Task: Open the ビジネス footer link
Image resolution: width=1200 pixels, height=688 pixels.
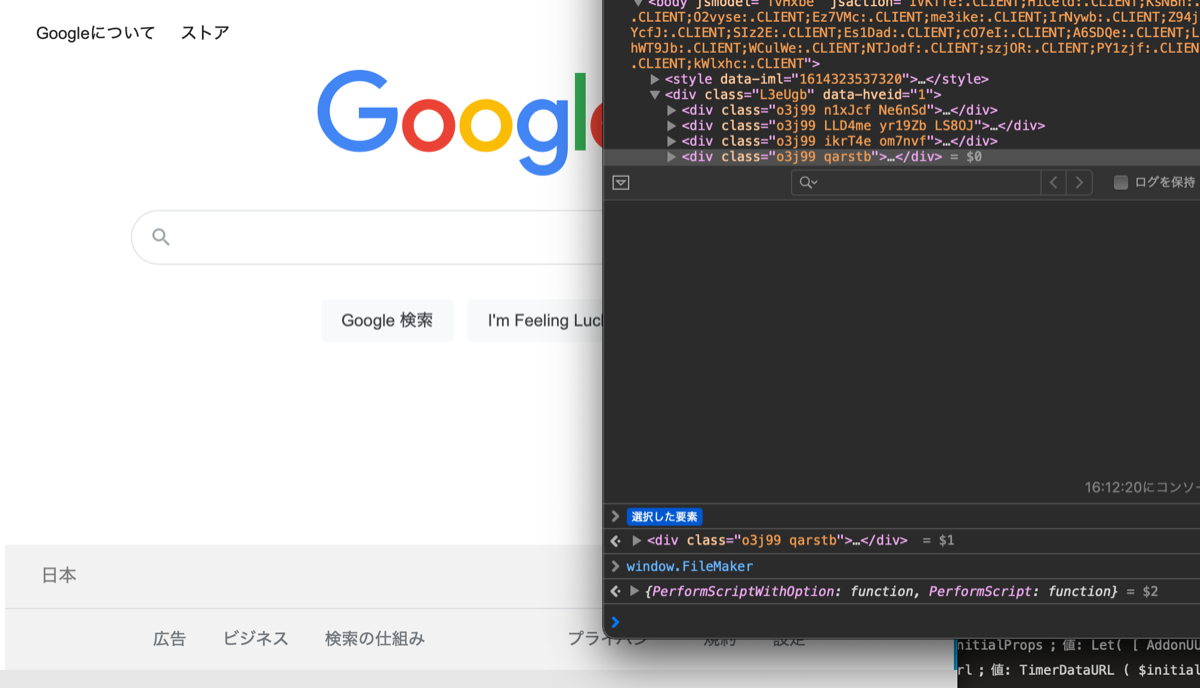Action: (255, 638)
